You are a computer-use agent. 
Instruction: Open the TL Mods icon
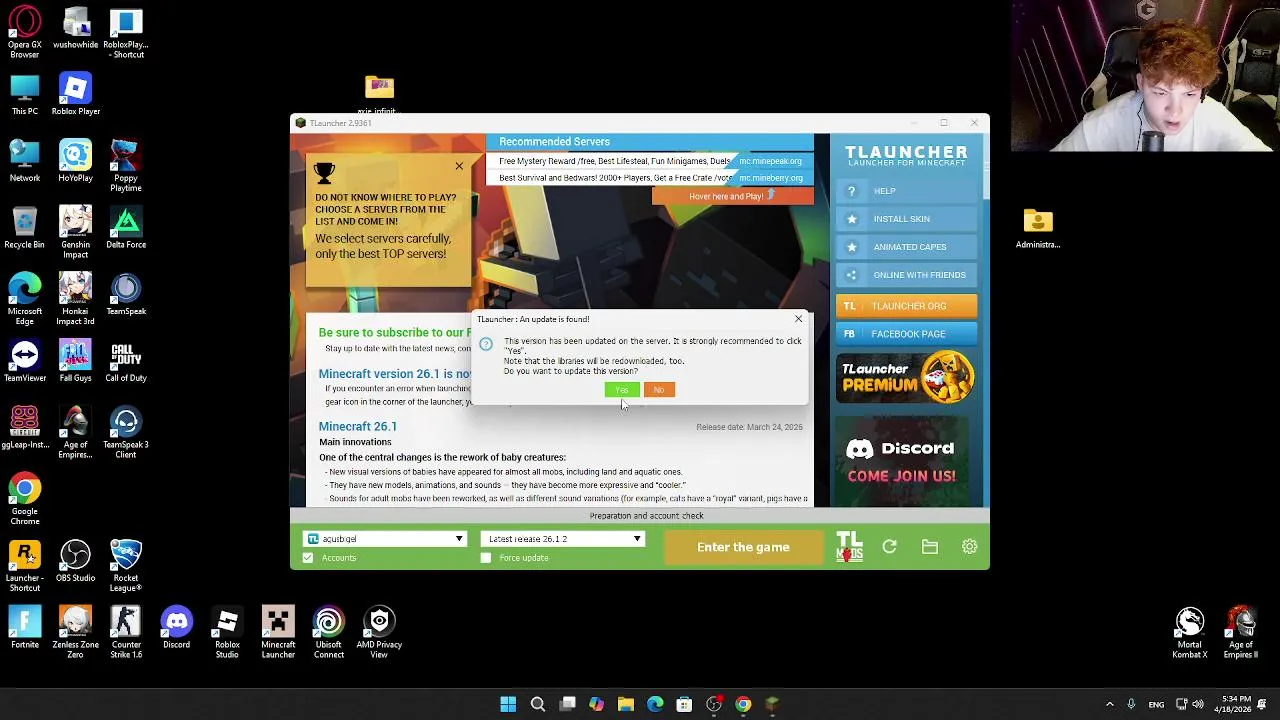click(x=849, y=547)
